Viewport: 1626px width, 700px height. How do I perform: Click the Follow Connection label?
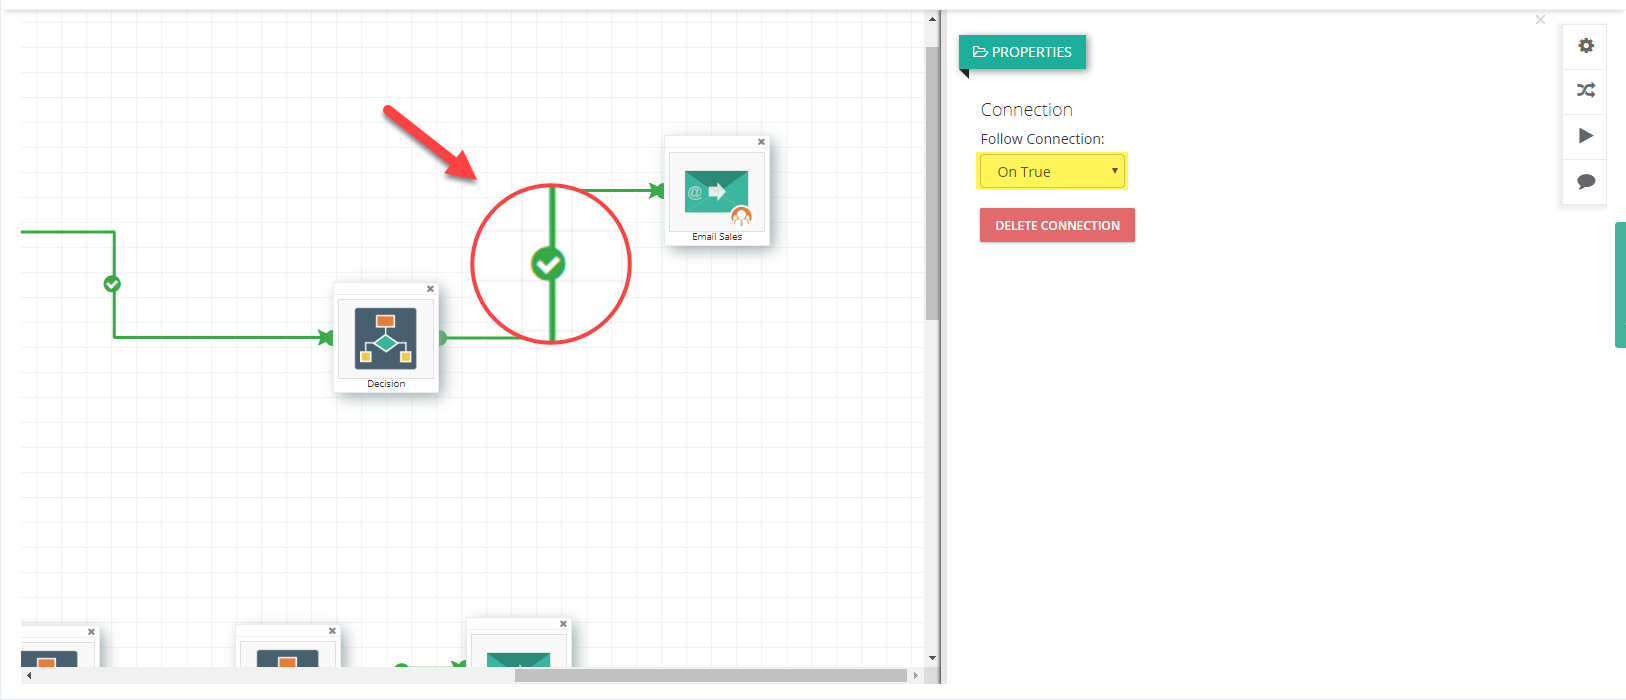coord(1042,139)
